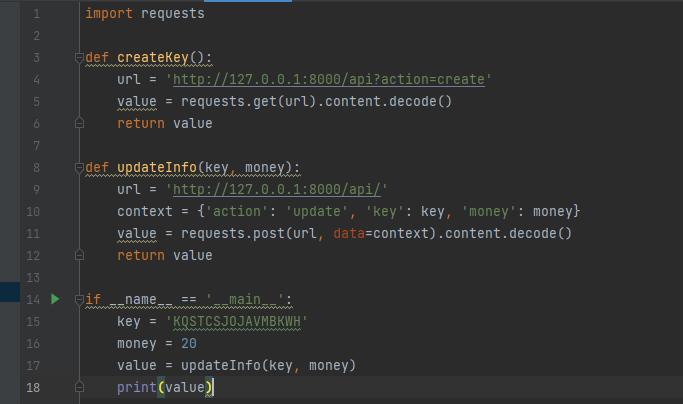
Task: Click fold end marker after createKey return
Action: (79, 124)
